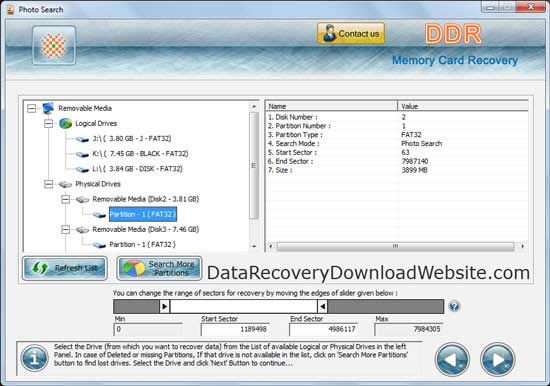Select Removable Media (Disk3 - 7.46 GB)
Image resolution: width=550 pixels, height=386 pixels.
pyautogui.click(x=146, y=229)
